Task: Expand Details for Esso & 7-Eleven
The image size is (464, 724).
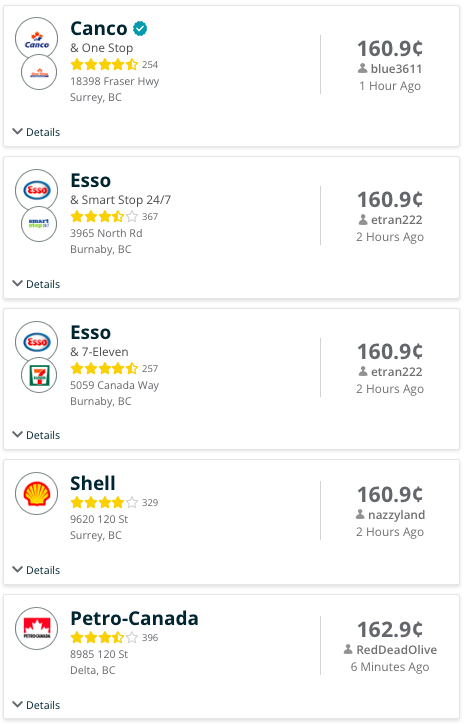Action: click(x=36, y=435)
